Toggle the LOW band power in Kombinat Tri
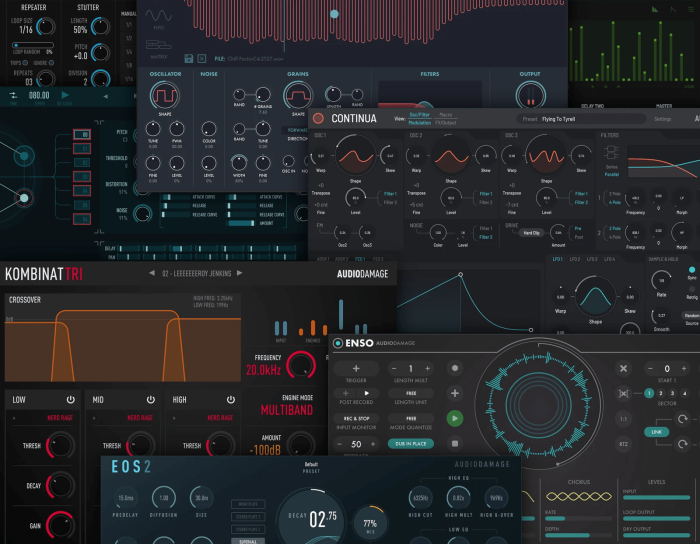The height and width of the screenshot is (544, 700). (71, 399)
